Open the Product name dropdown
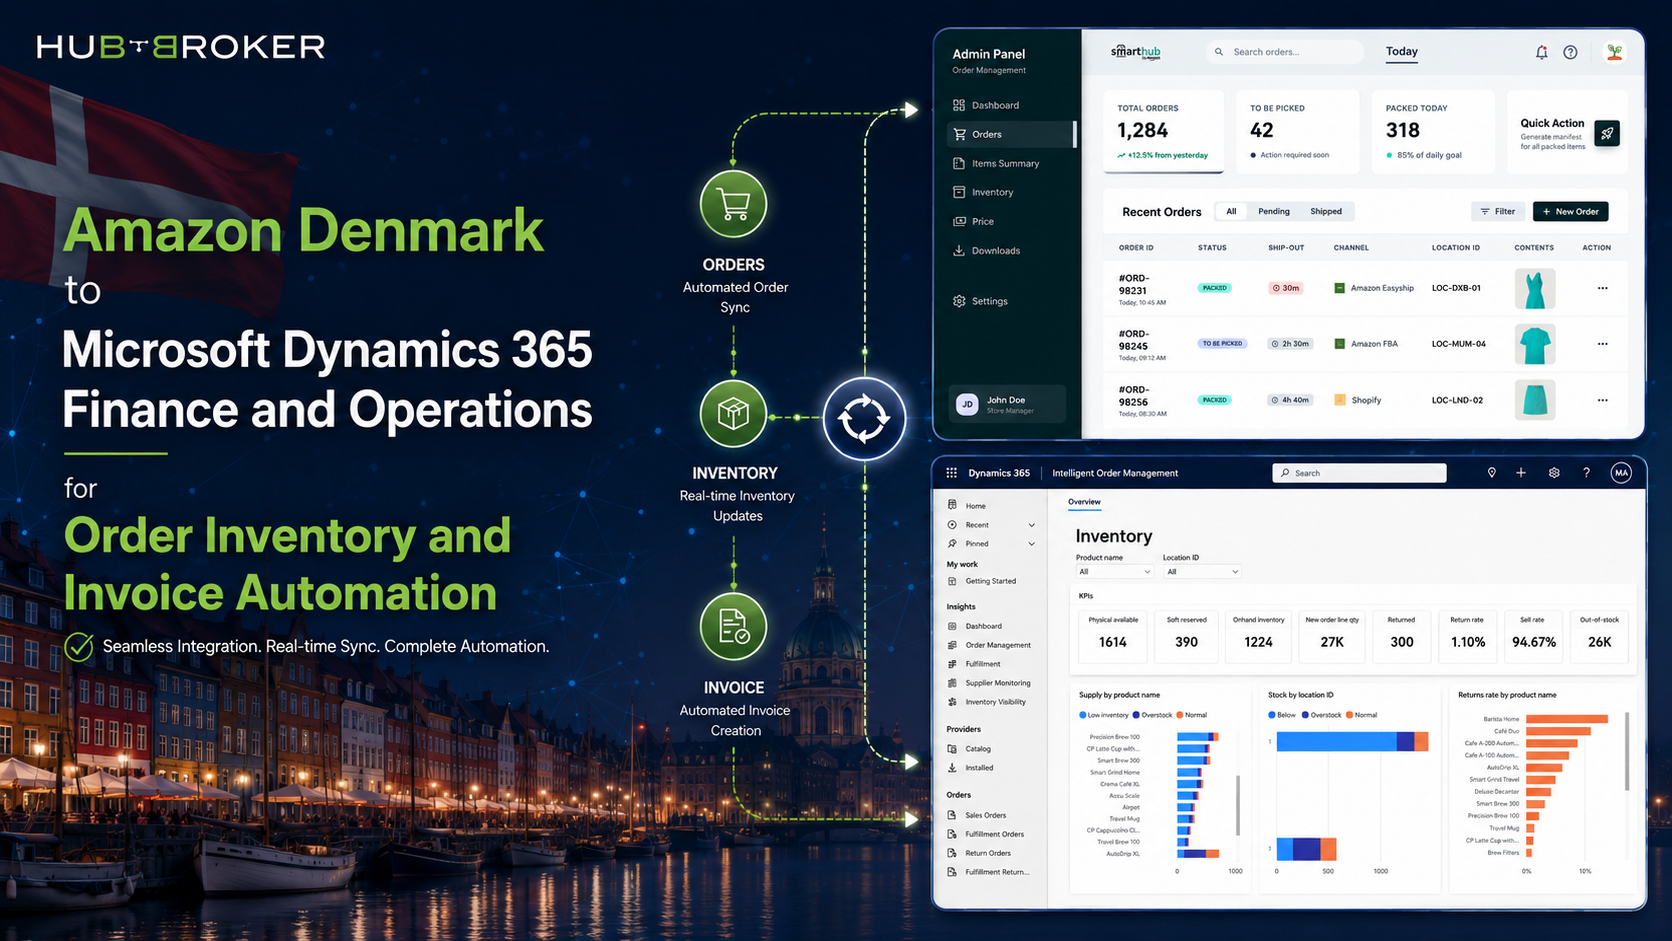 1114,572
